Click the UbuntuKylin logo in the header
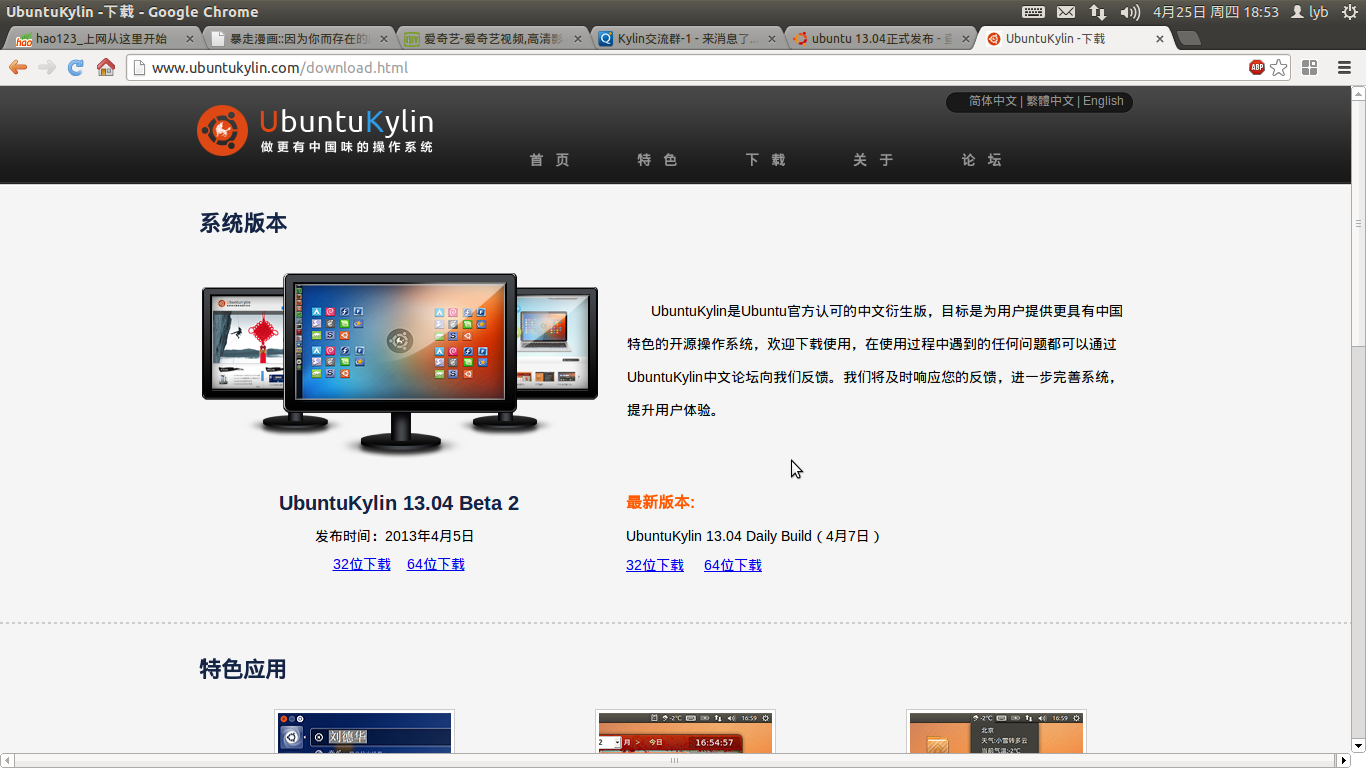Image resolution: width=1366 pixels, height=768 pixels. pyautogui.click(x=315, y=130)
